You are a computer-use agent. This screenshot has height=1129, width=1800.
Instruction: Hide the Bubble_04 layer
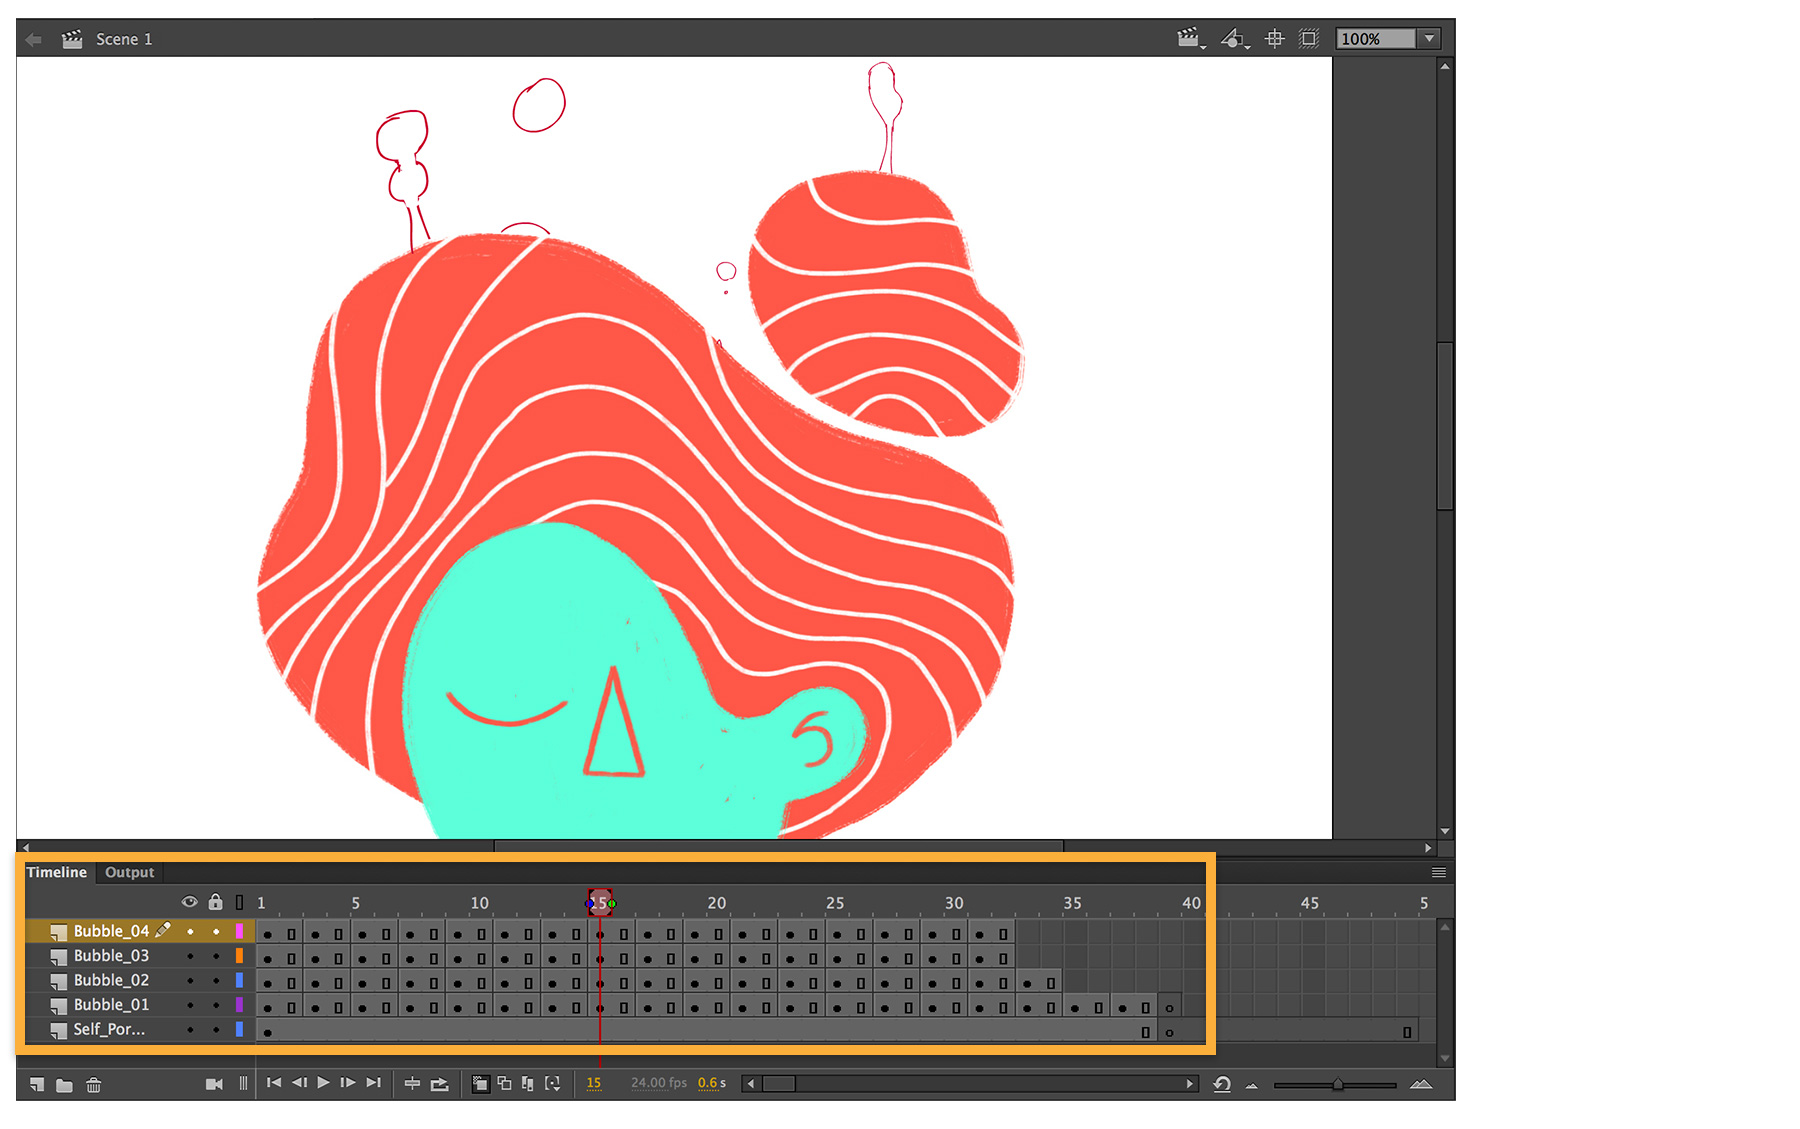pyautogui.click(x=190, y=931)
